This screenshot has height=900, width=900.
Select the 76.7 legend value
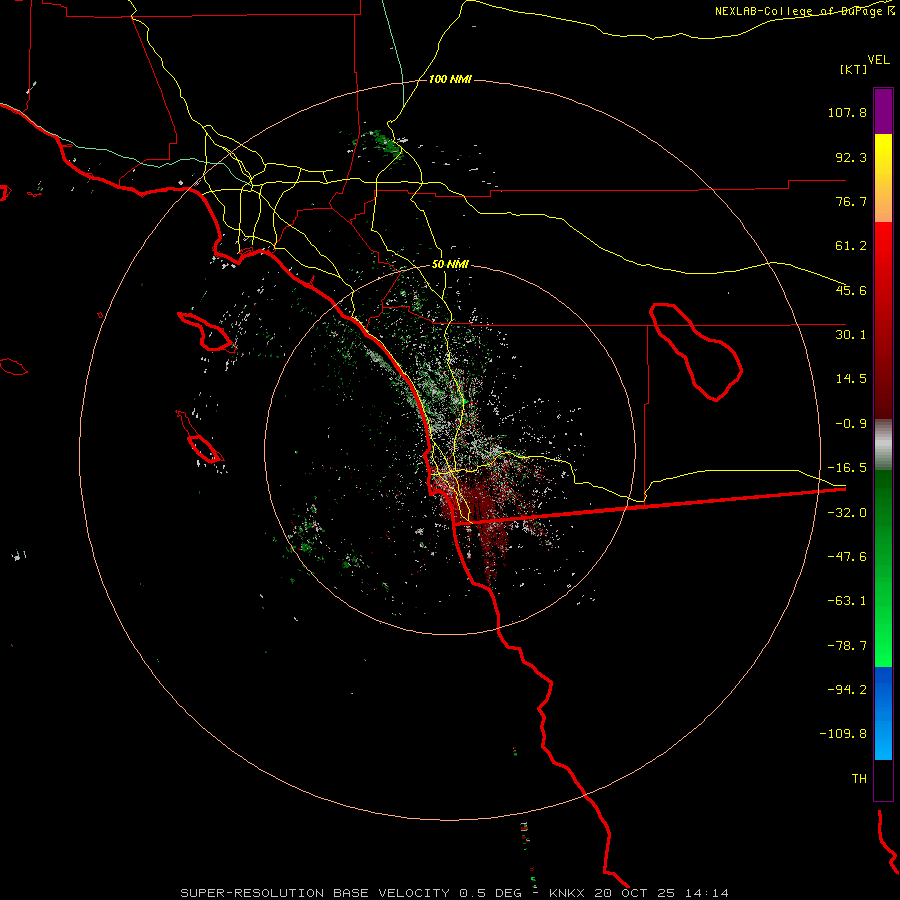(851, 201)
